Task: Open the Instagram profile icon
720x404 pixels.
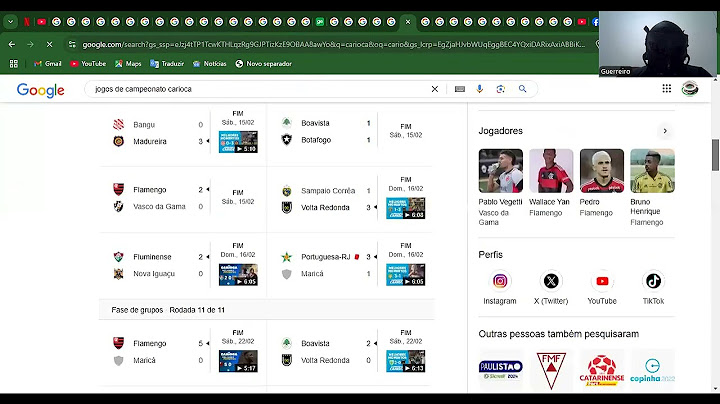Action: pyautogui.click(x=500, y=281)
